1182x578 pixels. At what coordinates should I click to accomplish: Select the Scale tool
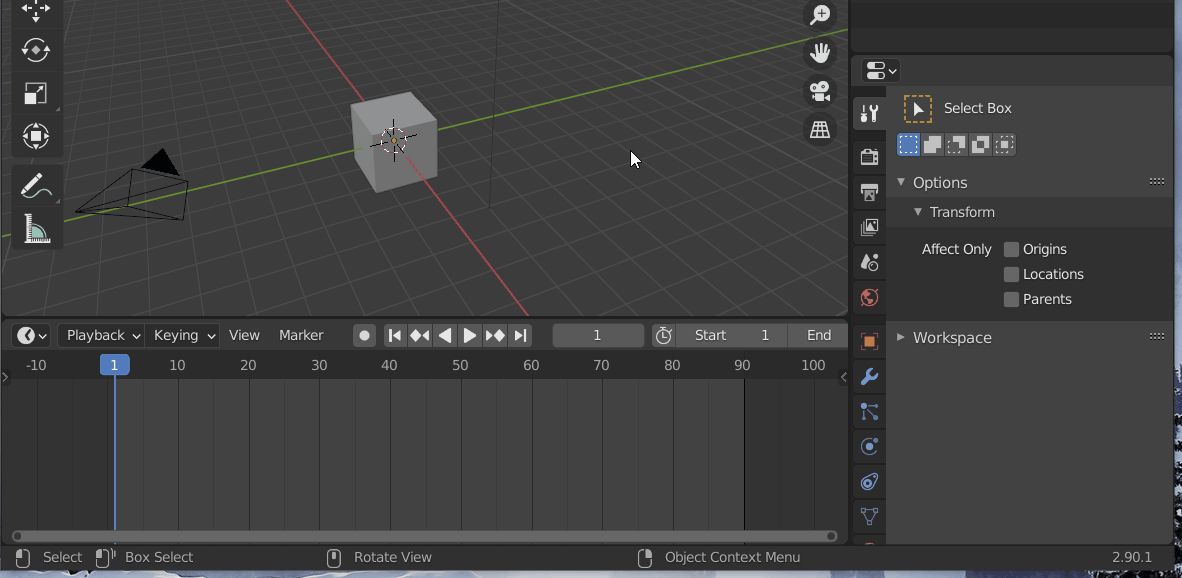click(x=35, y=93)
